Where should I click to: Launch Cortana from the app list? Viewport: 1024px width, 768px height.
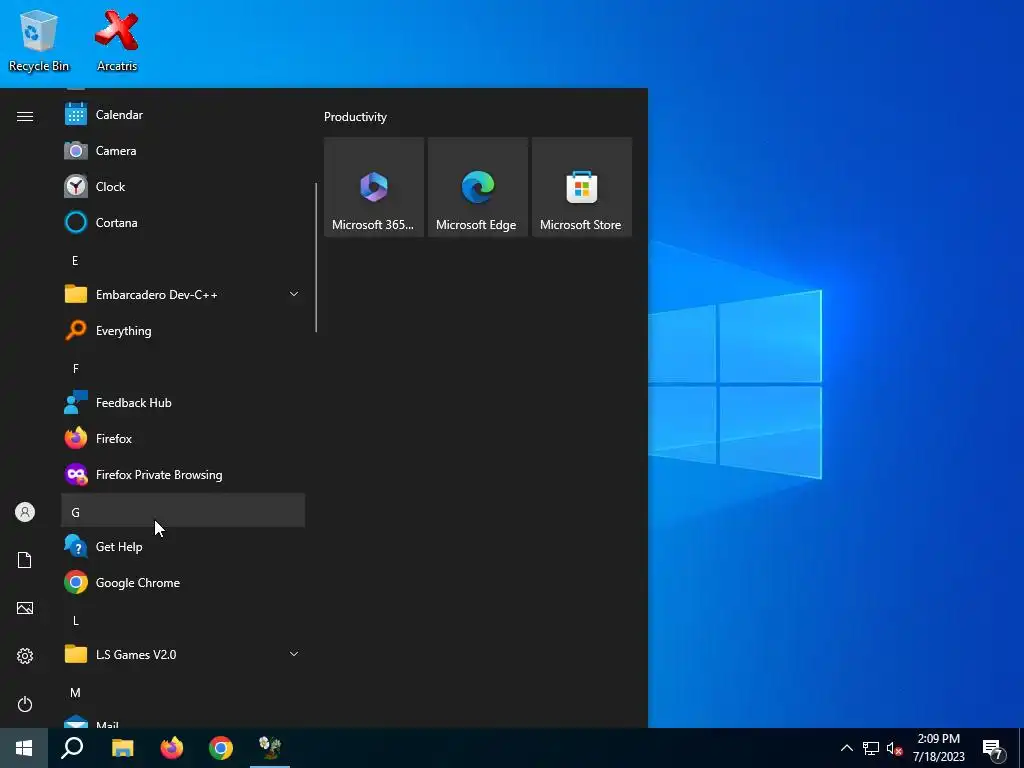(x=183, y=223)
